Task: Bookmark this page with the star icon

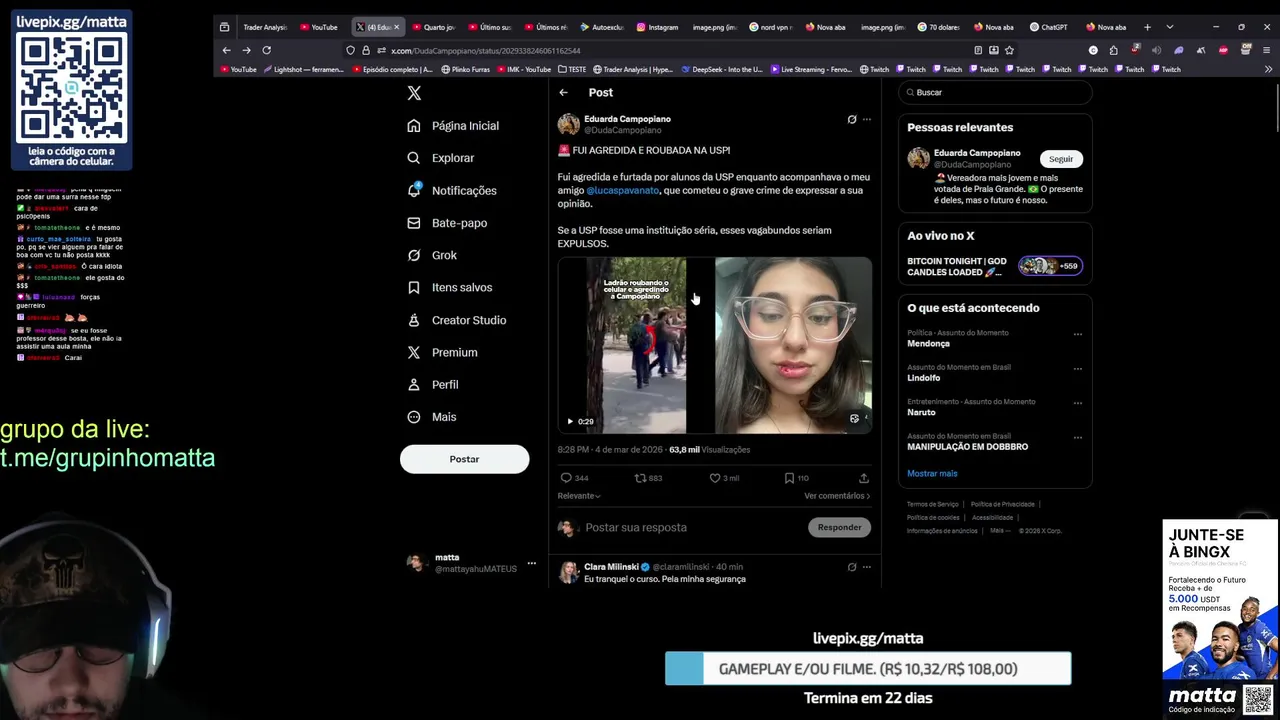Action: 1010,50
